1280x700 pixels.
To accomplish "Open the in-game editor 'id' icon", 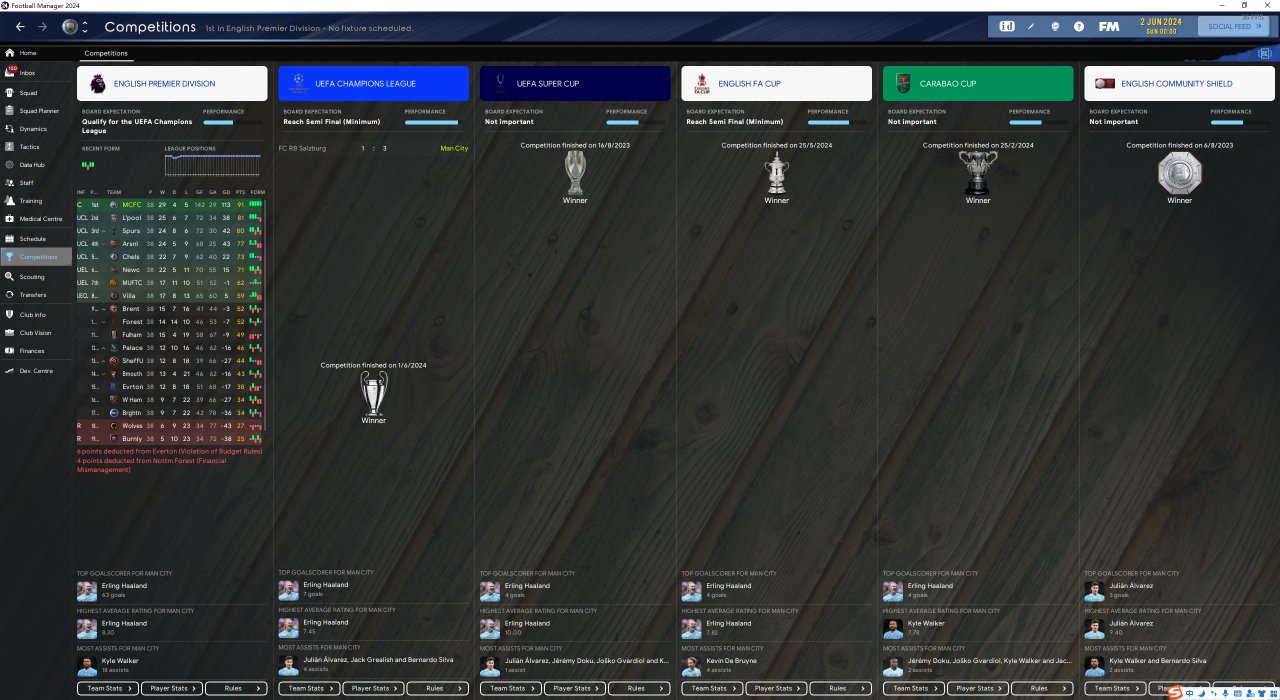I will tap(1007, 26).
